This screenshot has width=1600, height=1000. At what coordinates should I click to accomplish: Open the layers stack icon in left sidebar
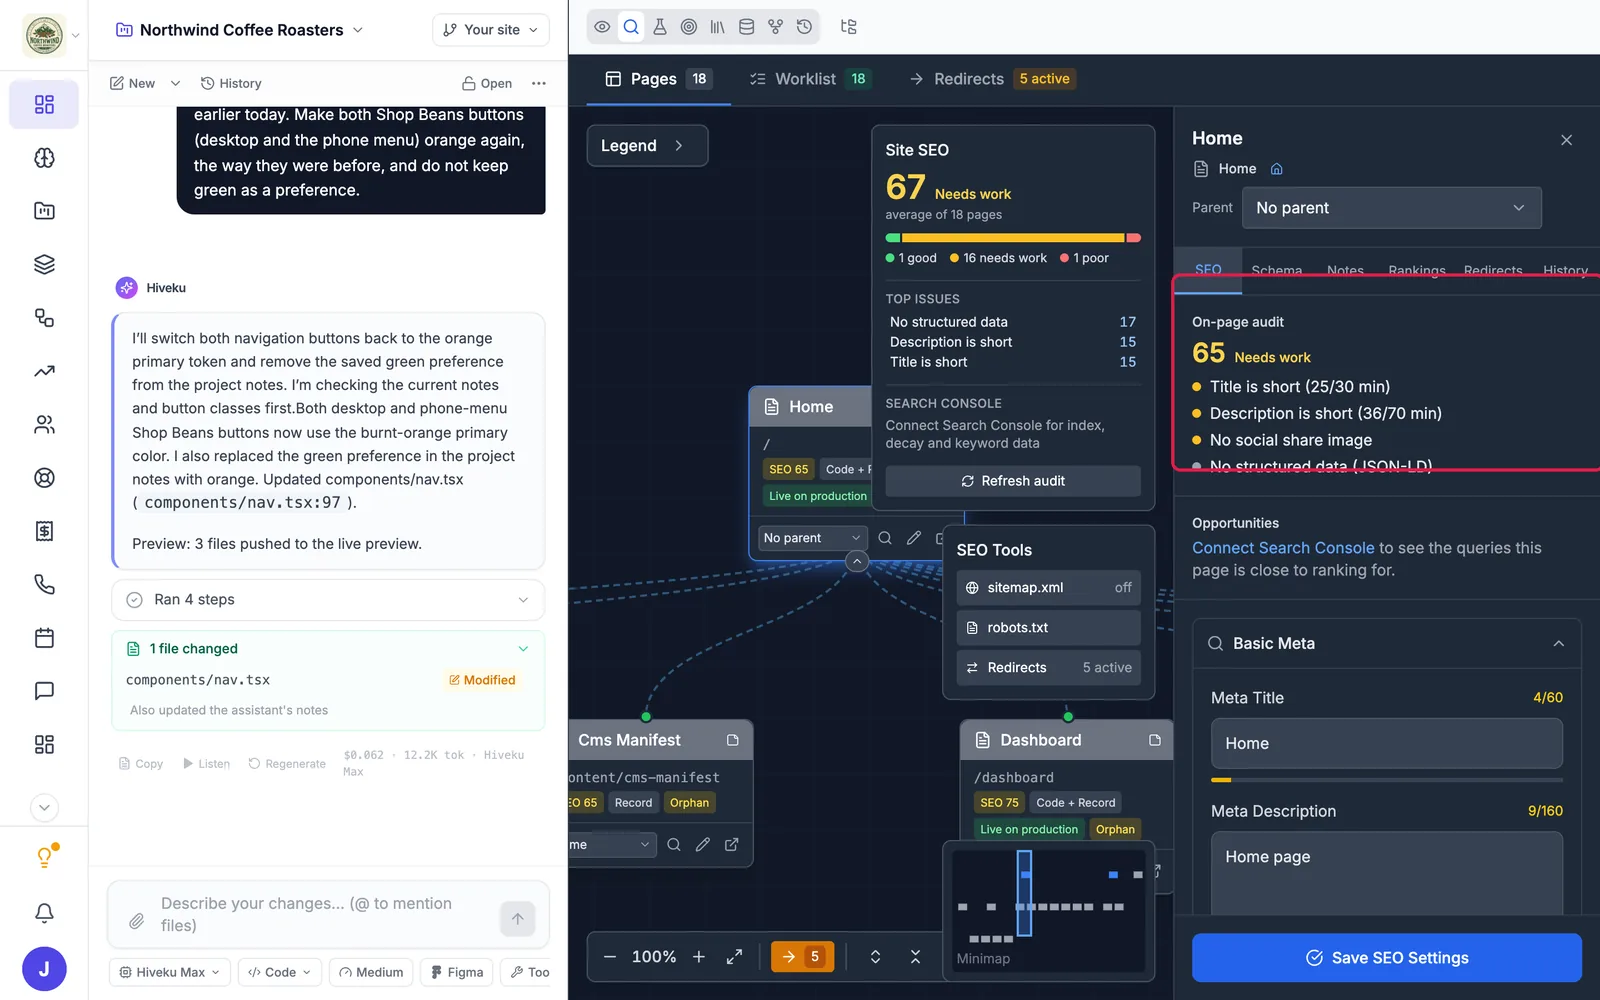pyautogui.click(x=44, y=264)
